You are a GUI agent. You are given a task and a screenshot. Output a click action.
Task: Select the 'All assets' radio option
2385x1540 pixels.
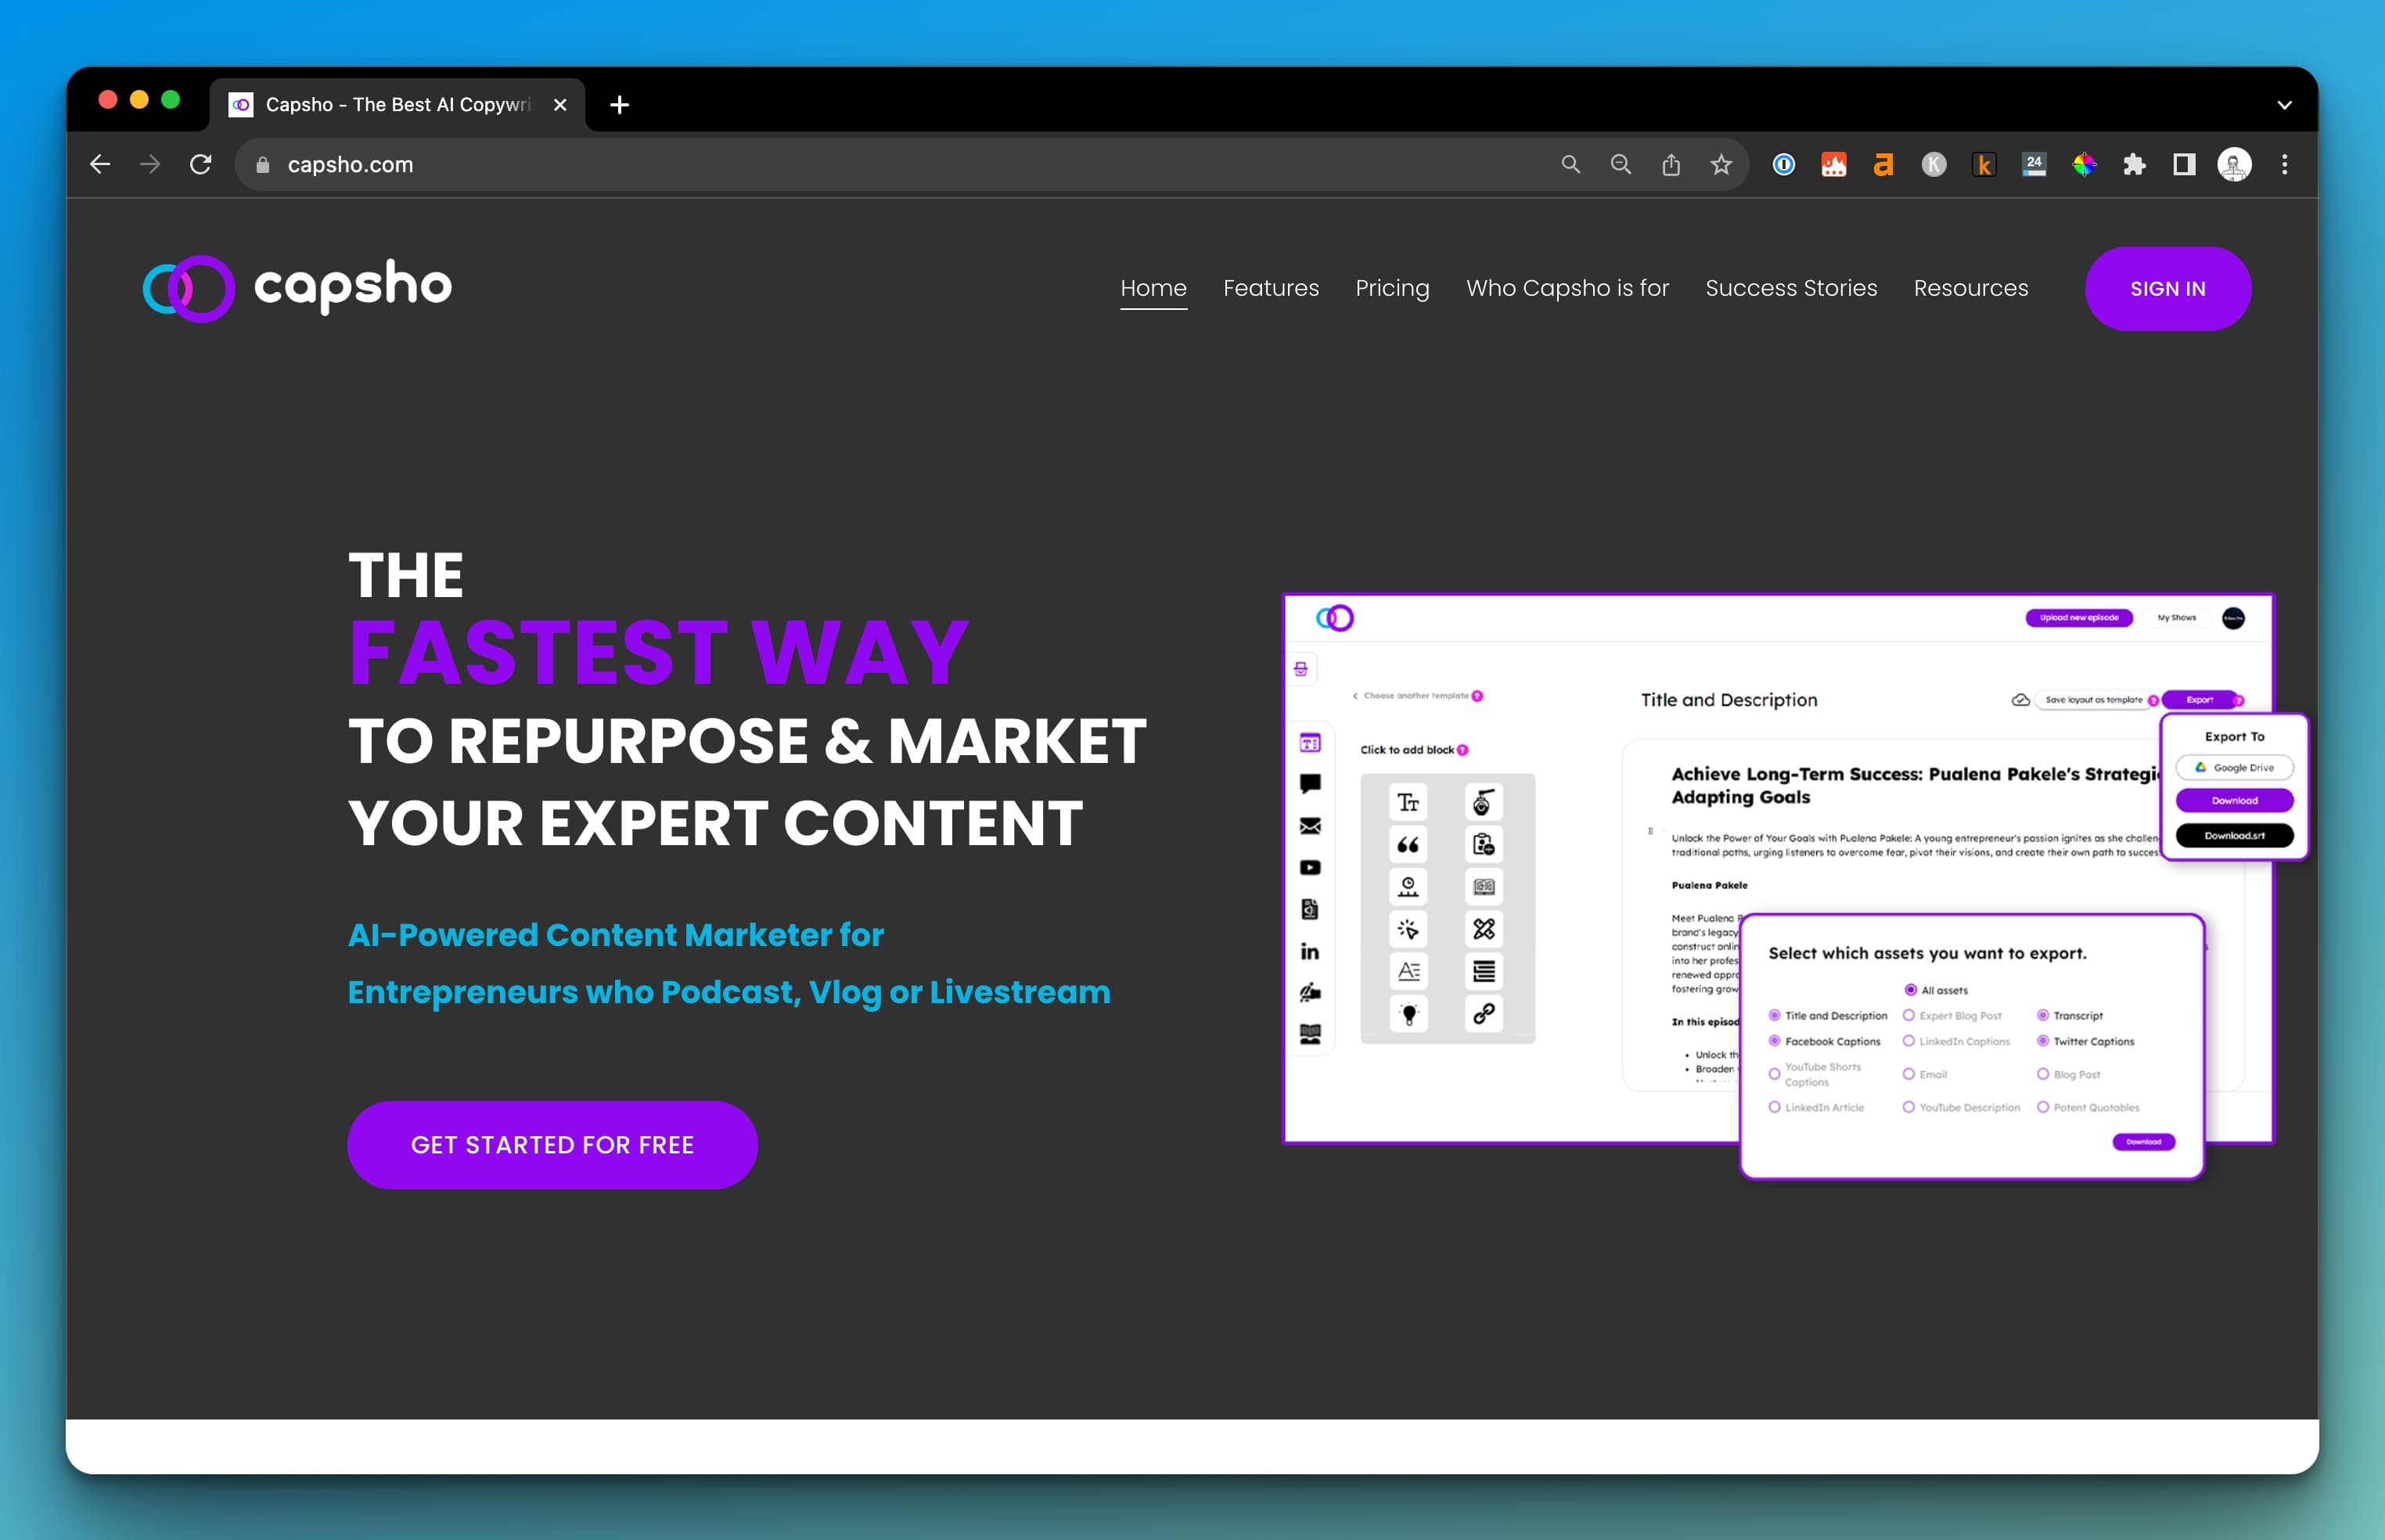pyautogui.click(x=1936, y=990)
